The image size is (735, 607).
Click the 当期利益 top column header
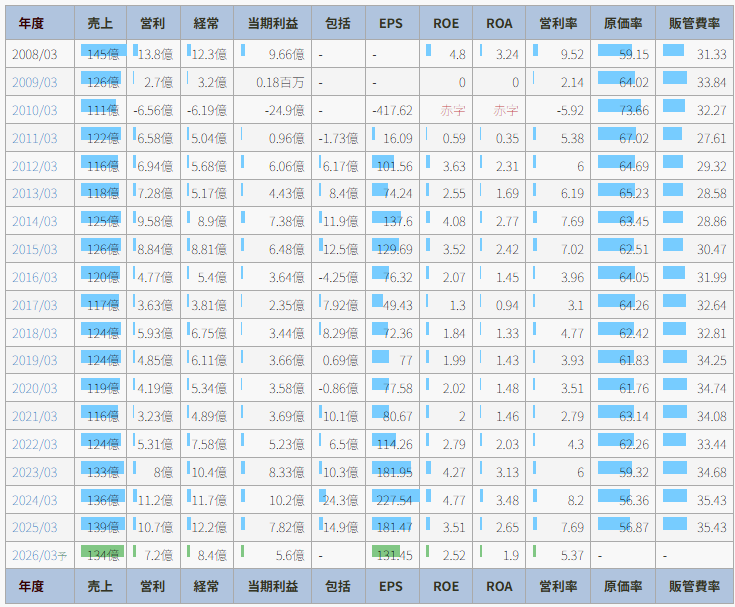(272, 23)
